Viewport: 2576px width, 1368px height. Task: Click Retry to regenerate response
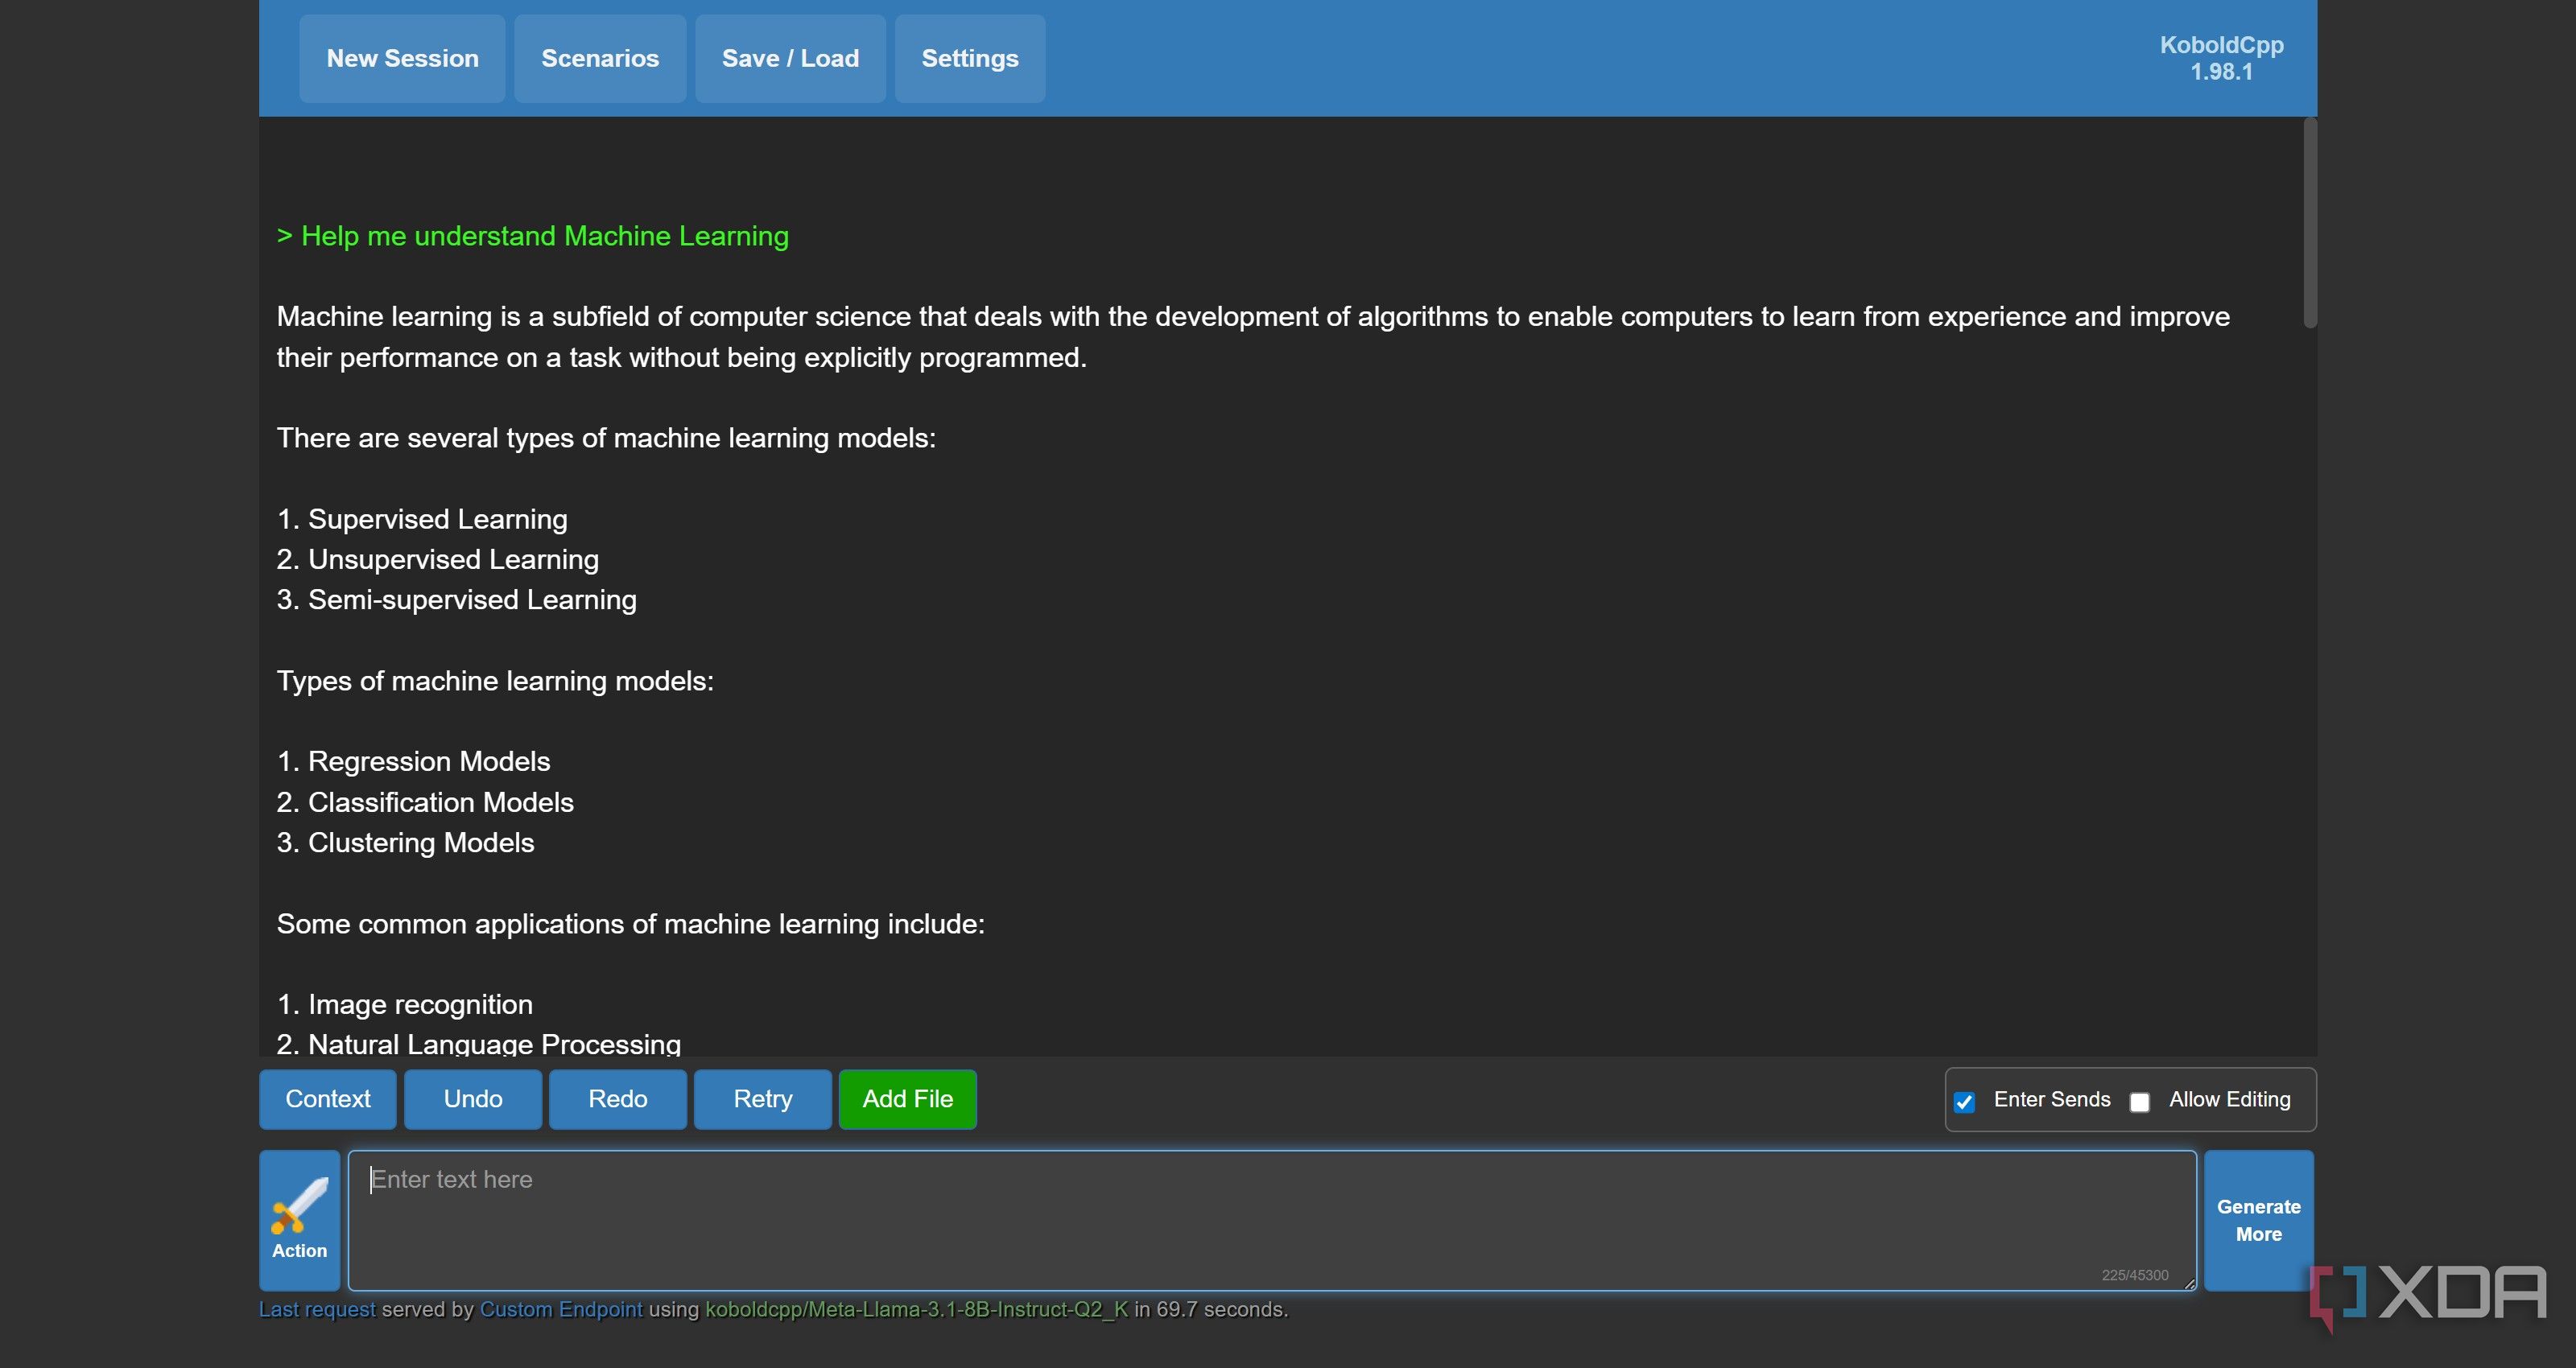pos(763,1099)
